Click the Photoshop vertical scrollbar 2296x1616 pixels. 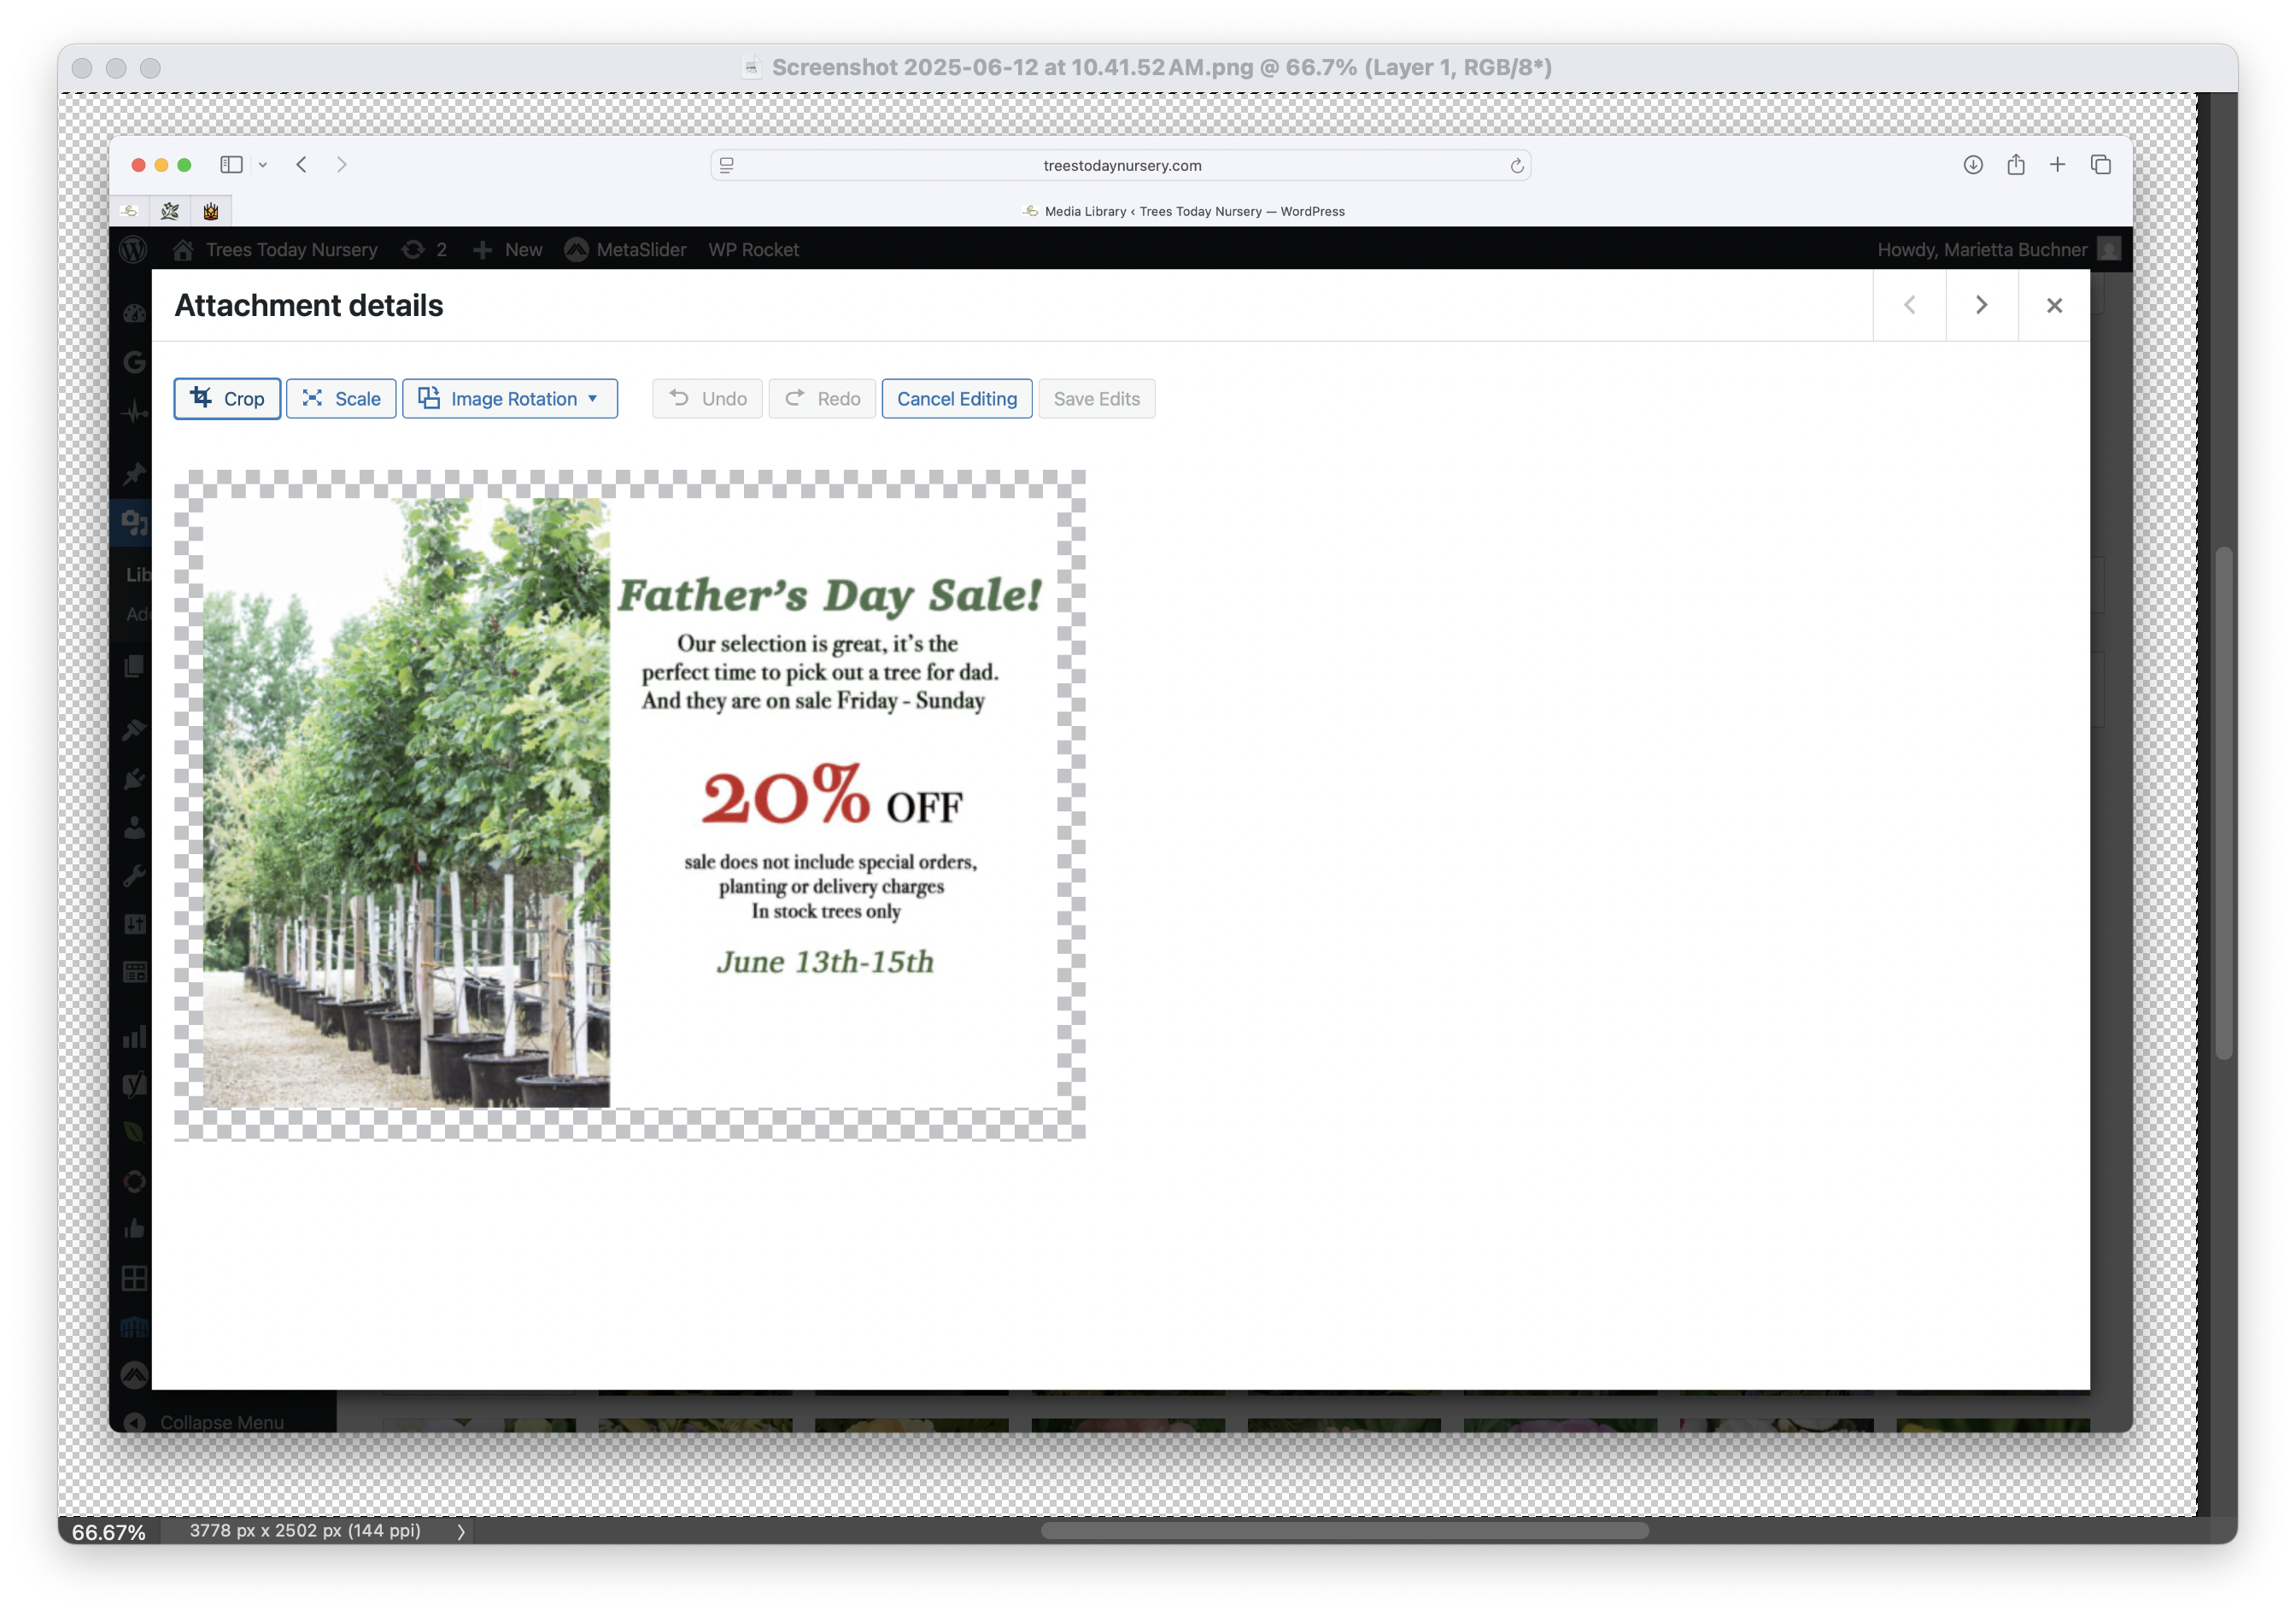click(x=2224, y=802)
